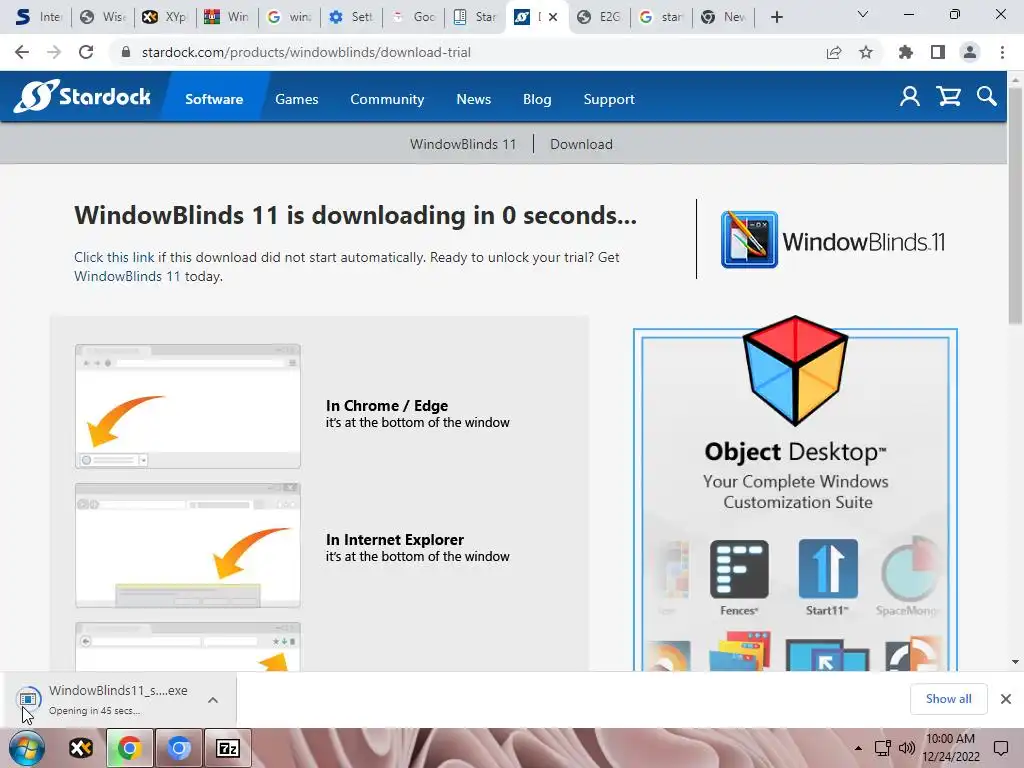Click the site lock icon in address bar

click(x=126, y=52)
